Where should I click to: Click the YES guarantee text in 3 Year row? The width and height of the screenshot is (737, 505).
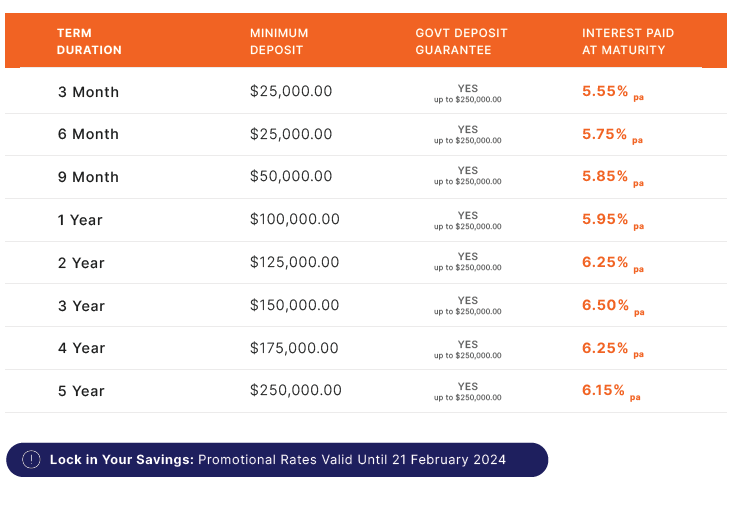click(468, 300)
